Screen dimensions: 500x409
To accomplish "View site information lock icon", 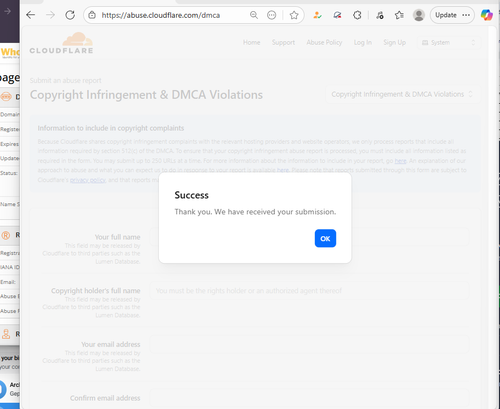I will tap(92, 15).
